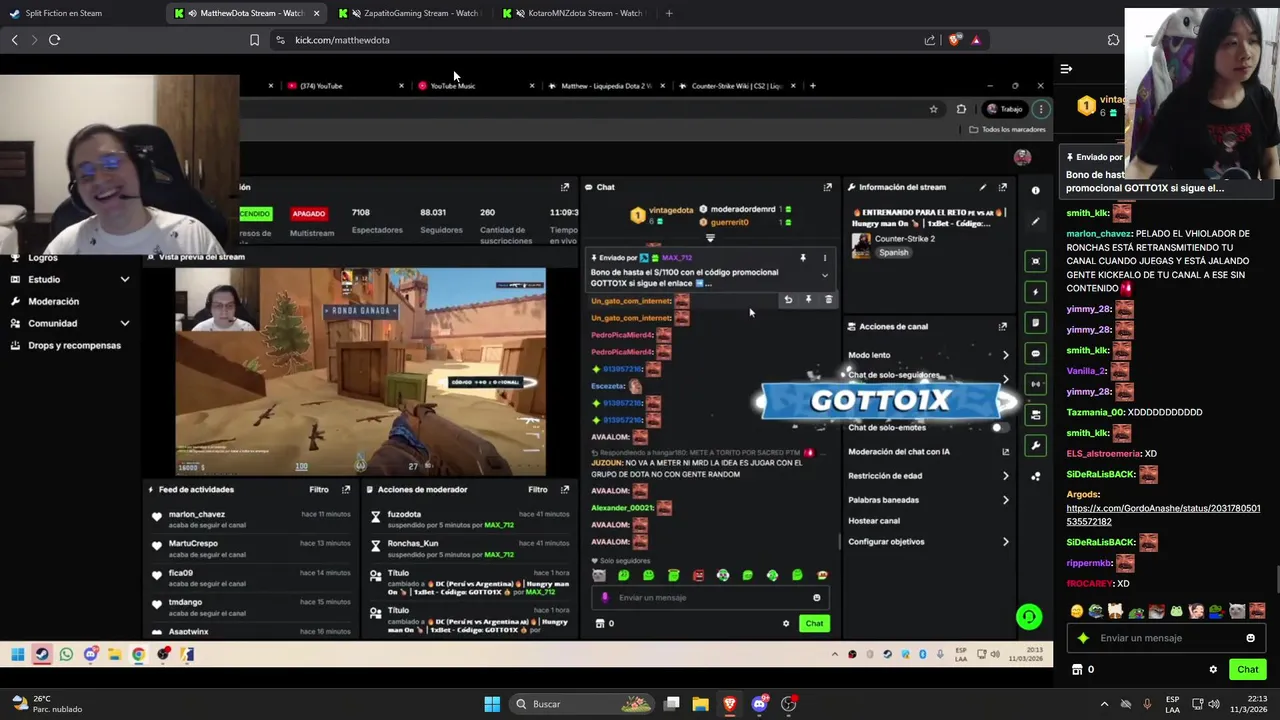Screen dimensions: 1280x720
Task: Unpin the message from MAX_712
Action: pyautogui.click(x=802, y=258)
